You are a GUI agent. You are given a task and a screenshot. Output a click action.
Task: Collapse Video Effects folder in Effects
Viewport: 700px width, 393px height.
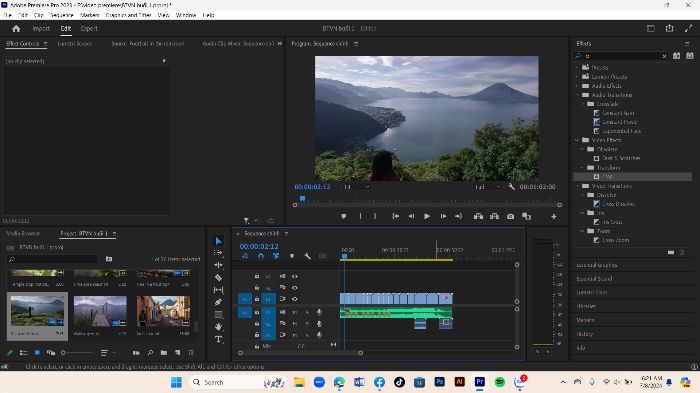coord(577,140)
